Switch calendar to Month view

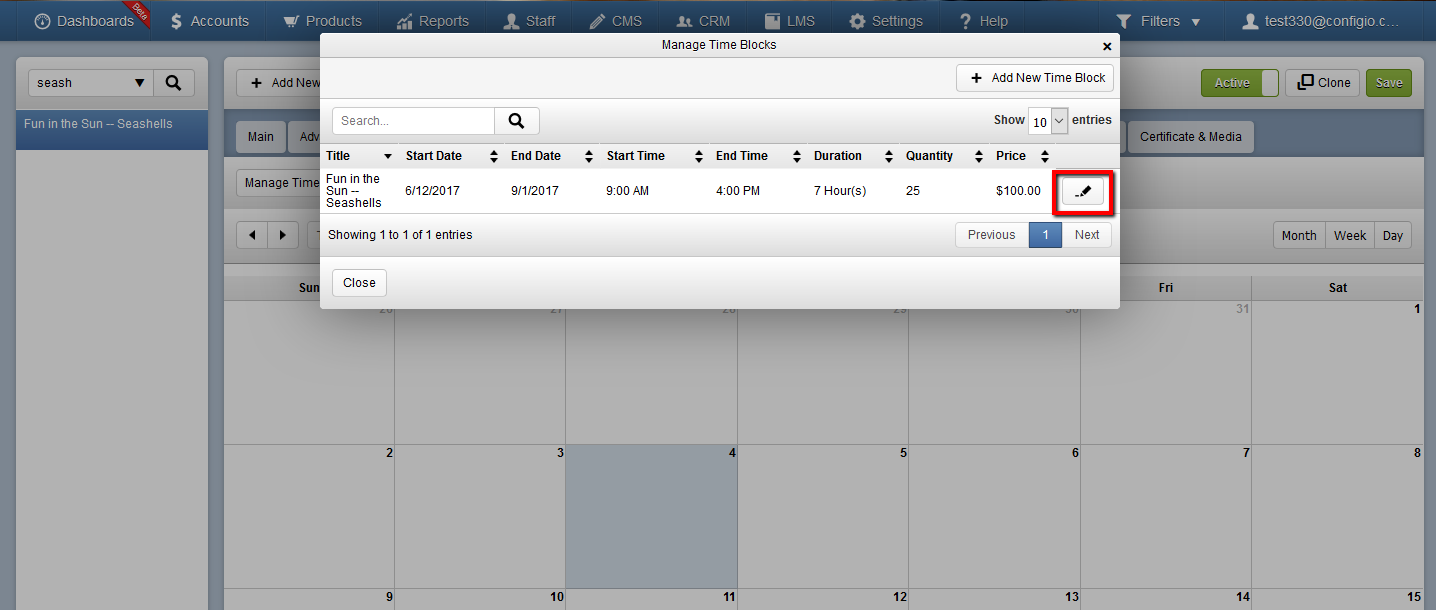[1299, 236]
